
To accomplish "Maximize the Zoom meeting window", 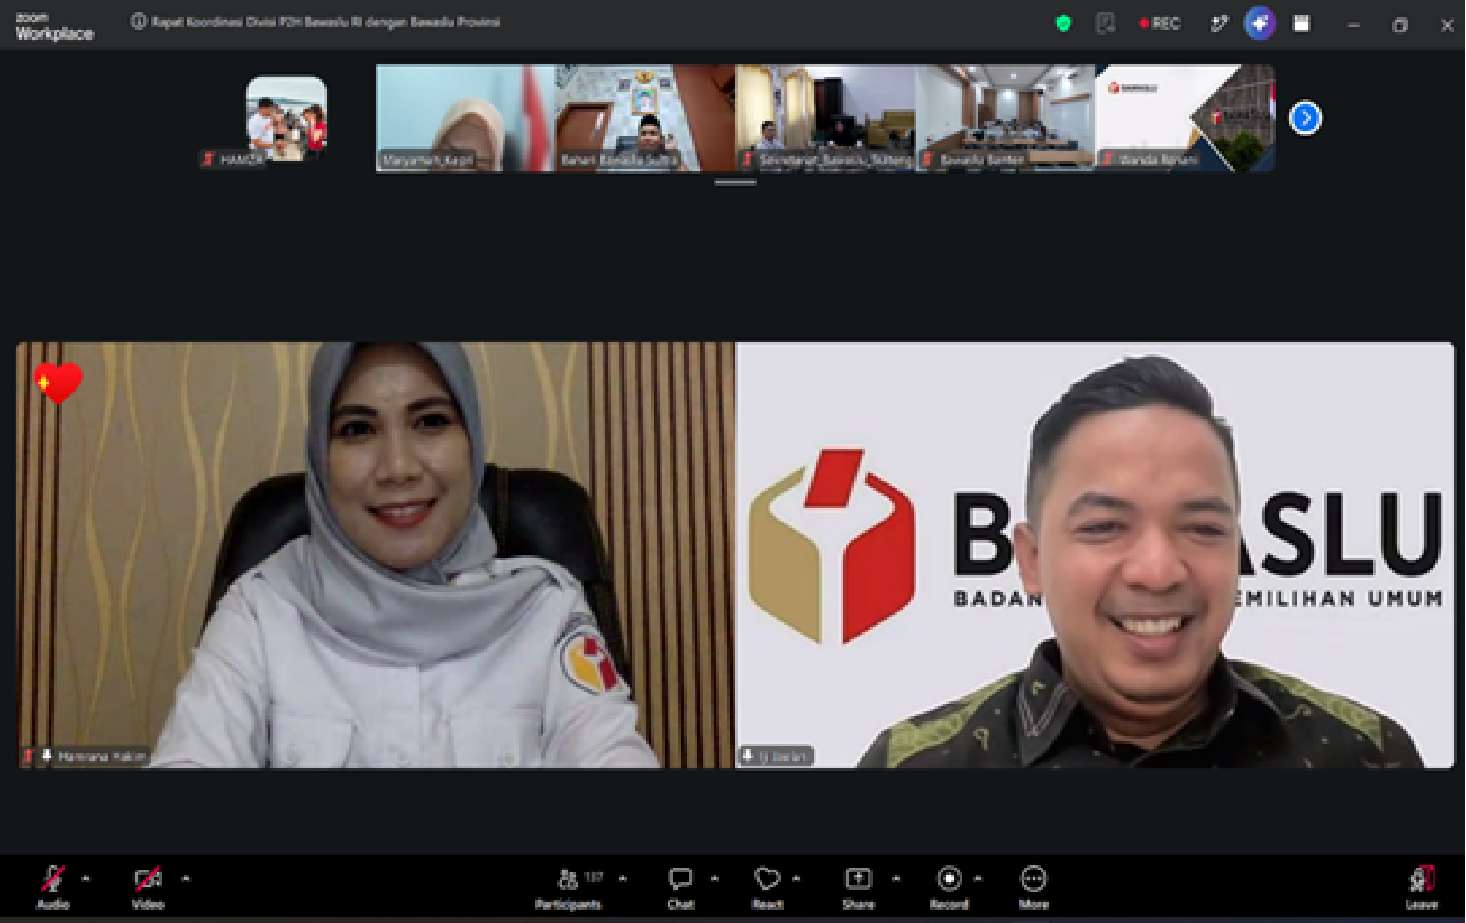I will pos(1400,25).
